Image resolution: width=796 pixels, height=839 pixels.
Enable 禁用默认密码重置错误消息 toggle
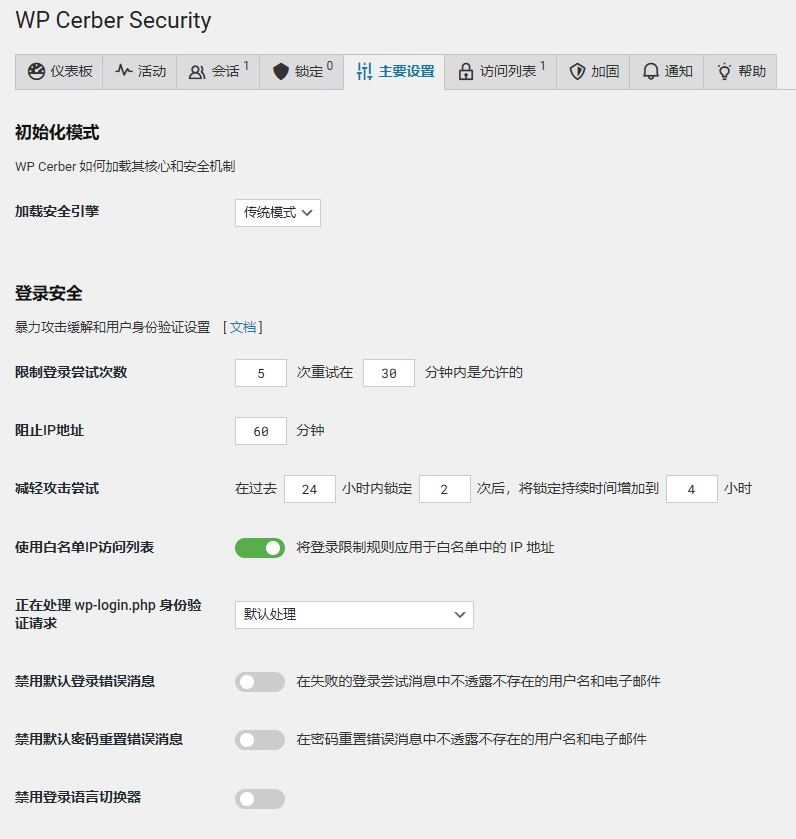pos(260,740)
